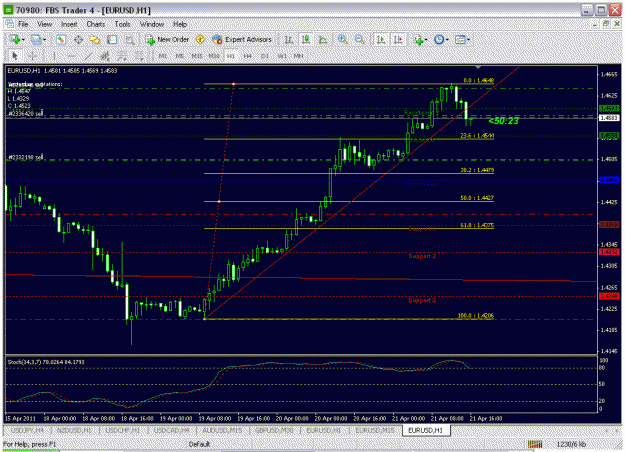
Task: Open a new chart window
Action: 15,39
